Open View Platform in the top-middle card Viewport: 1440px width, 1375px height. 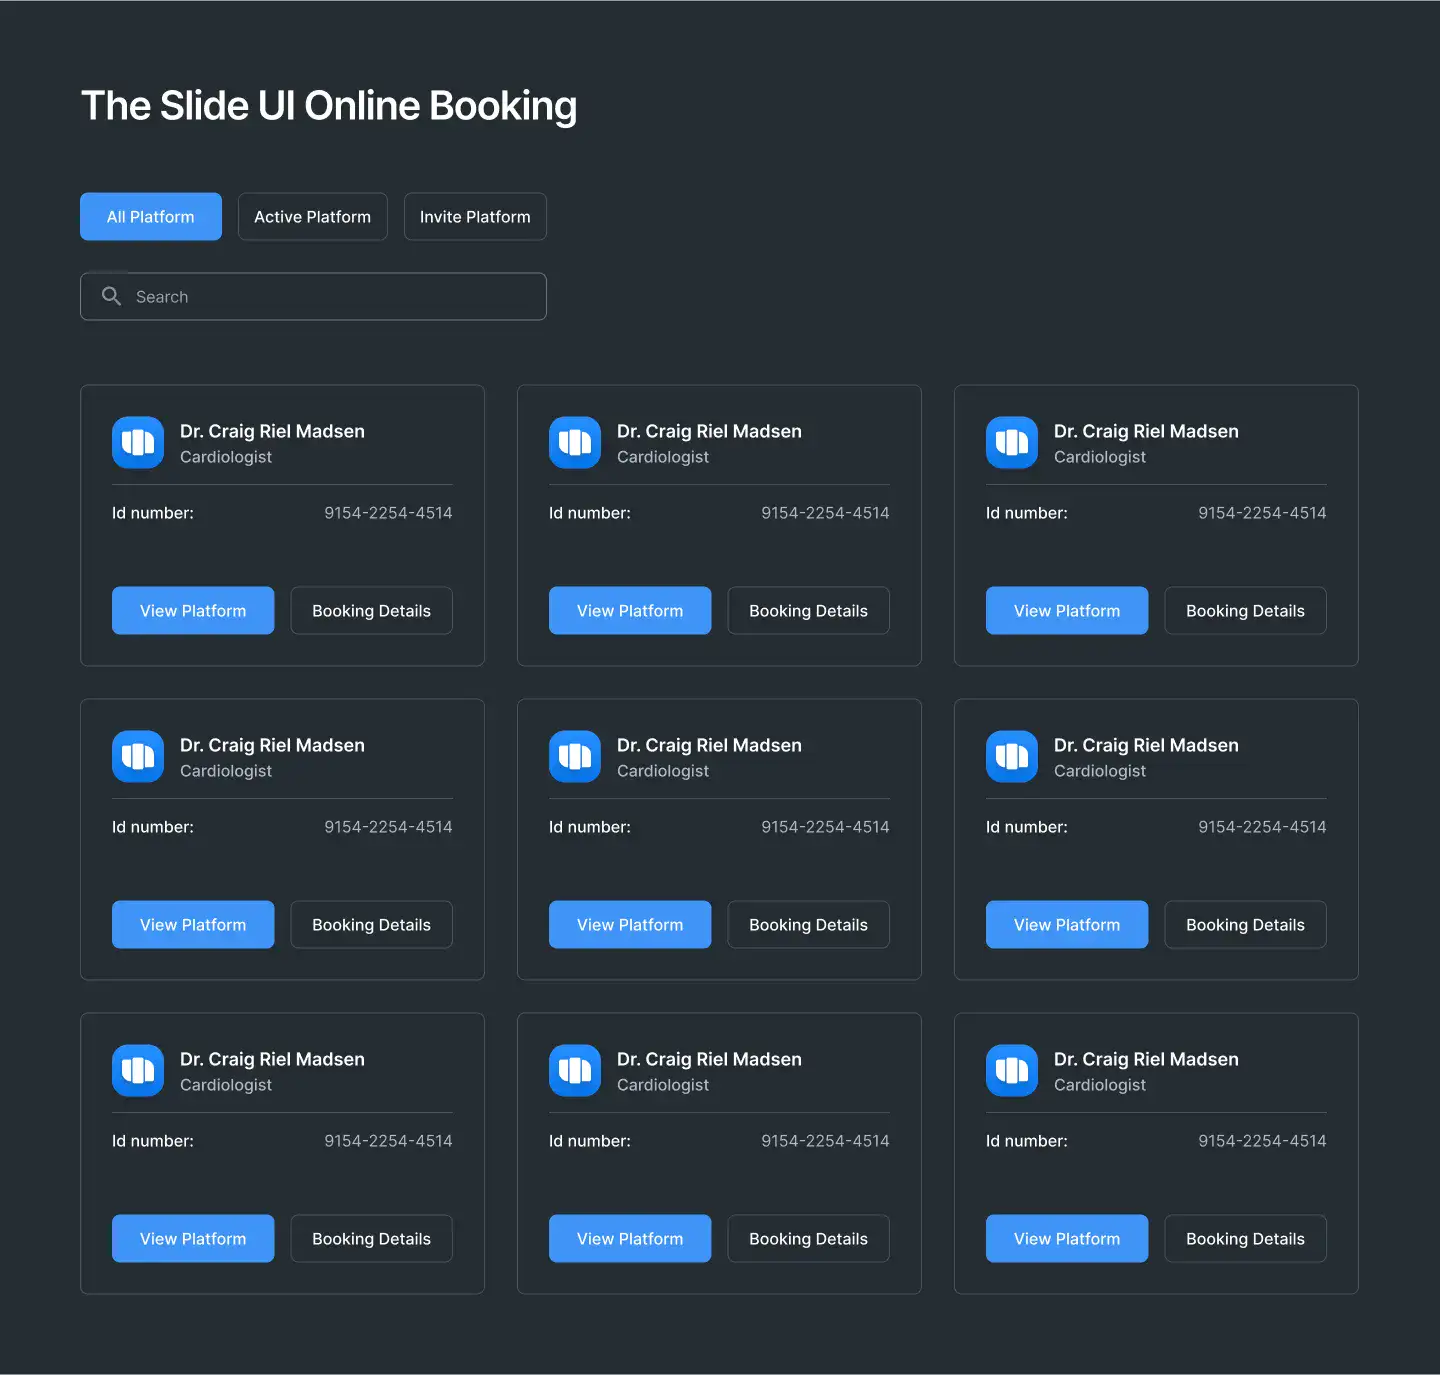[x=630, y=610]
